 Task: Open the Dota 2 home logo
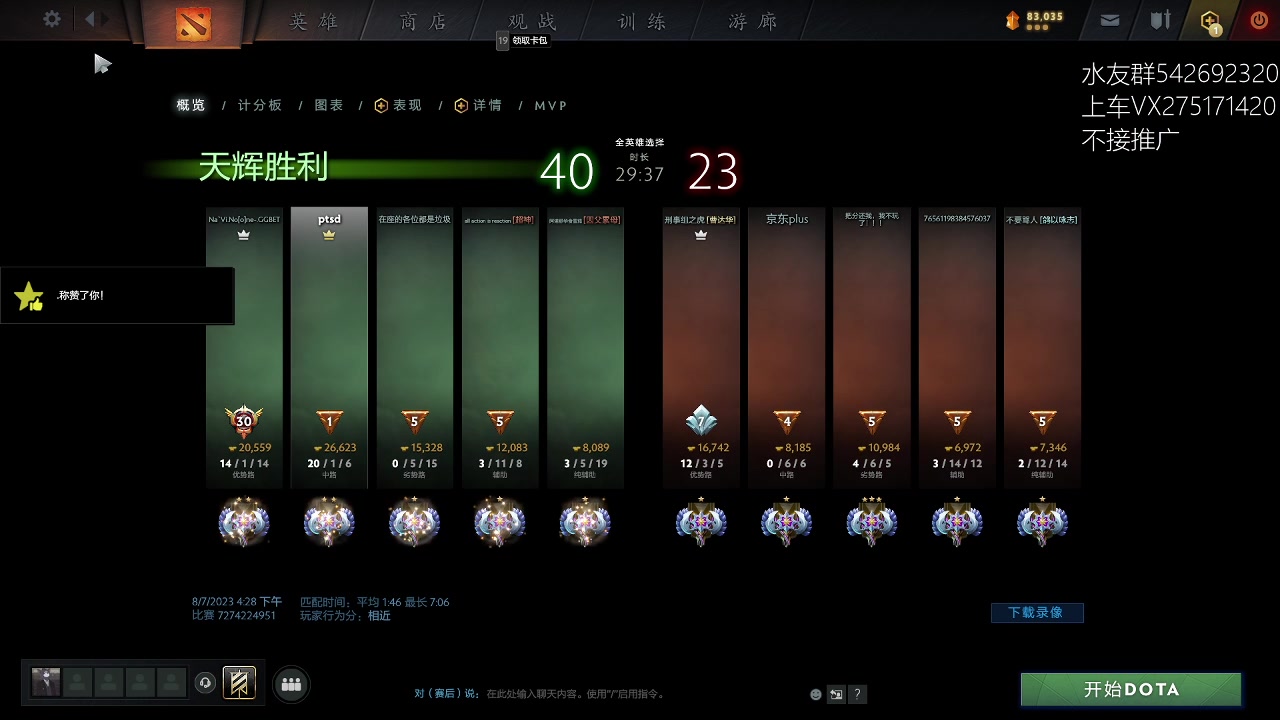click(194, 22)
